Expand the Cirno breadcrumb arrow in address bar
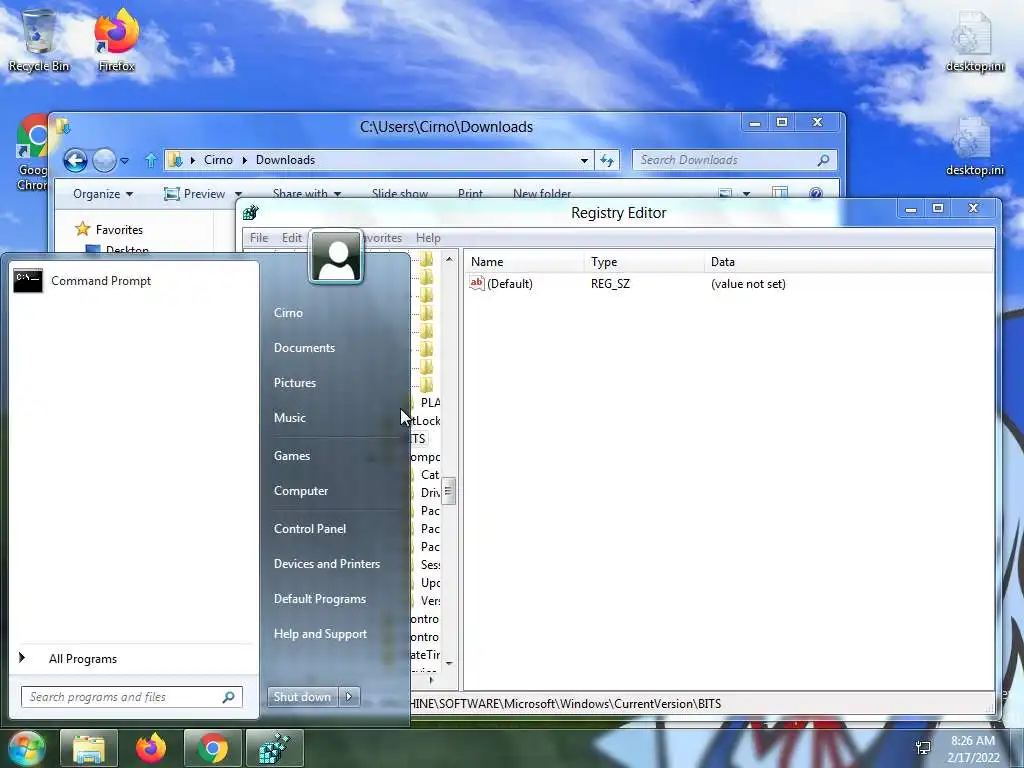Screen dimensions: 1024x768 tap(244, 160)
